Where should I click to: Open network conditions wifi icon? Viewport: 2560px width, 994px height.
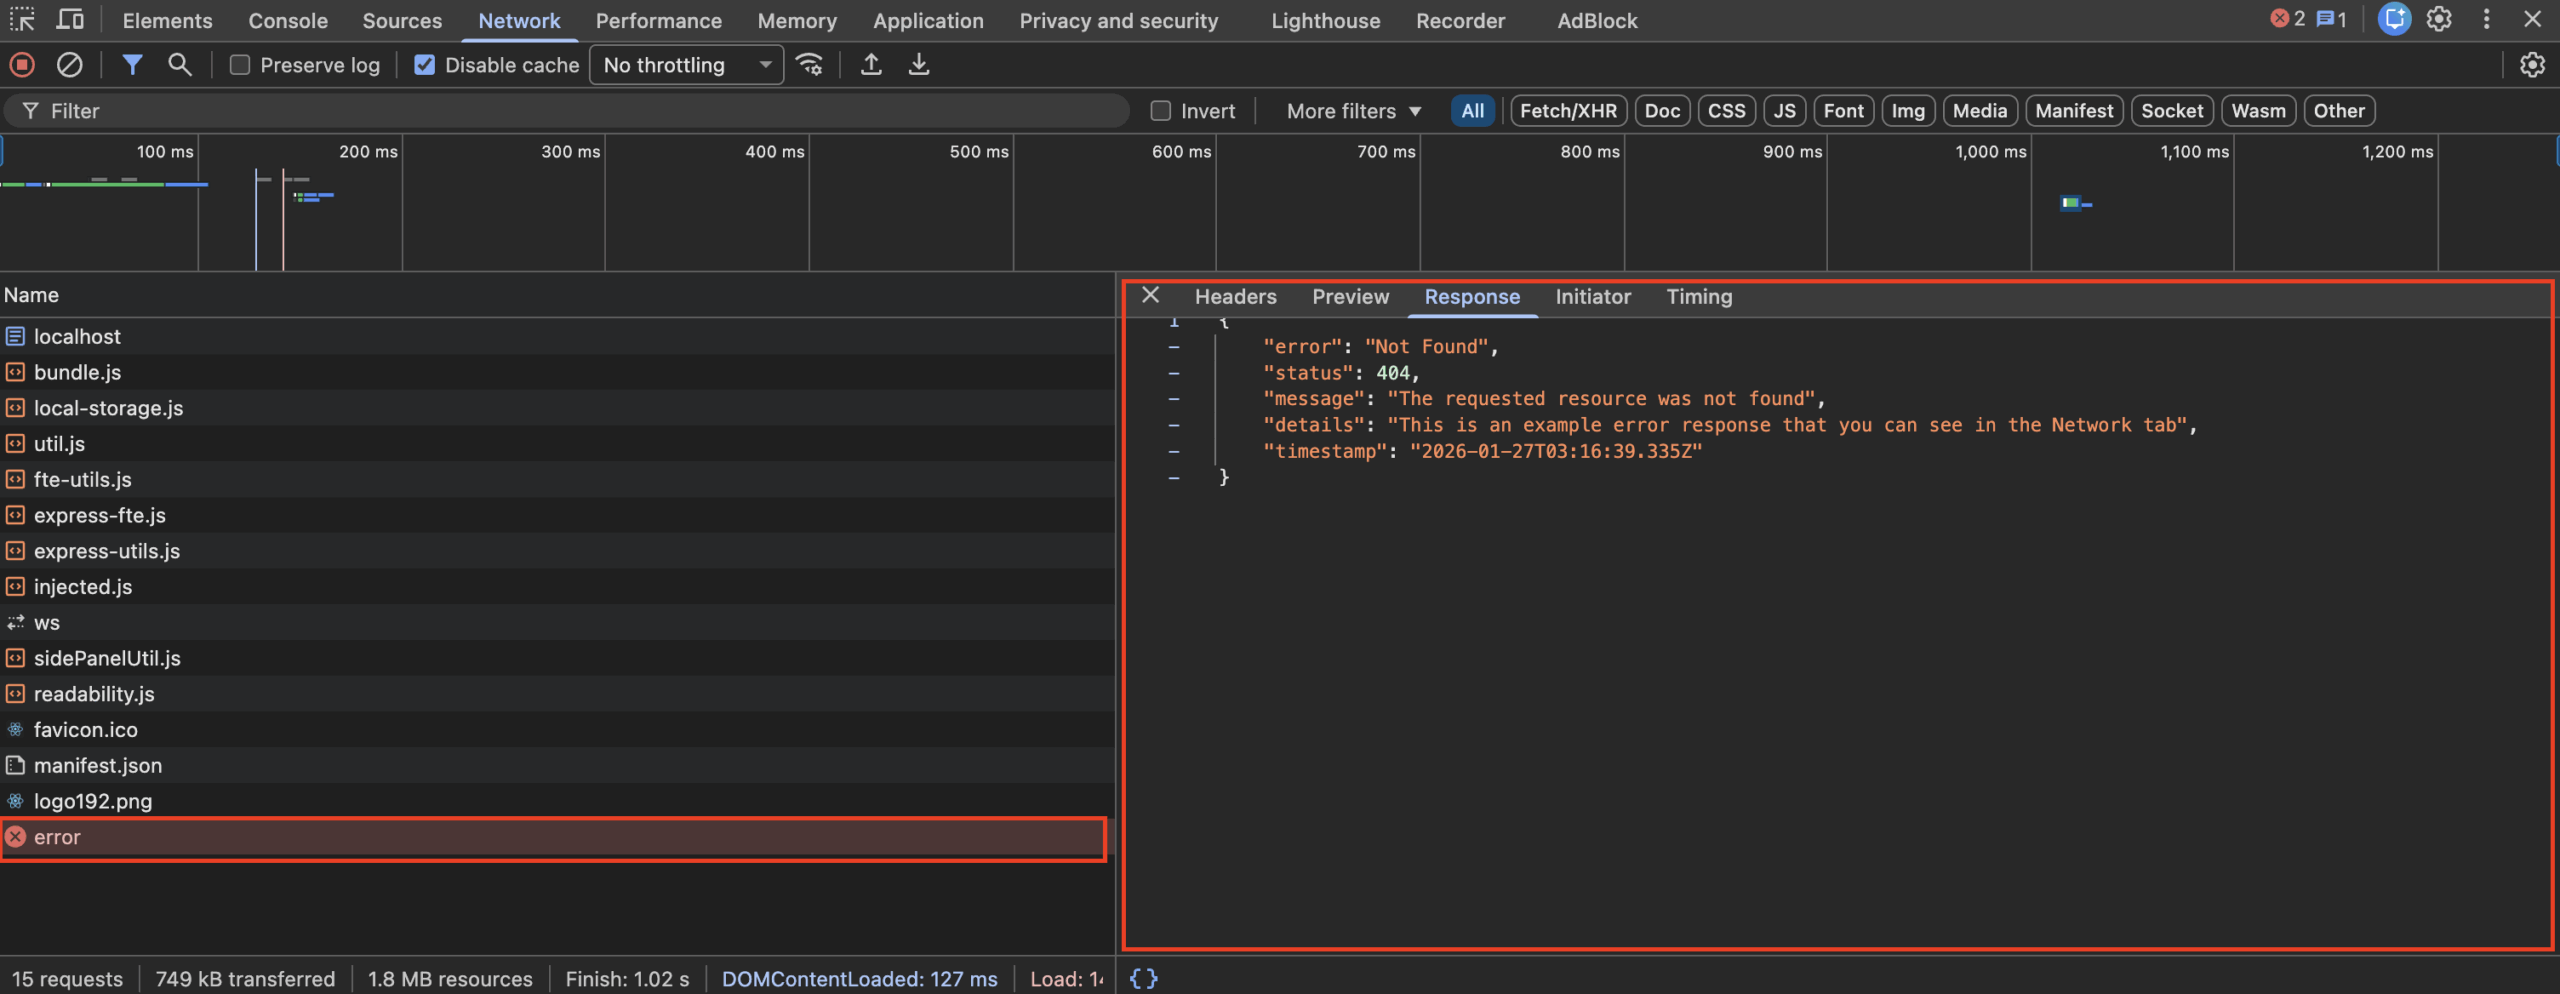pos(809,65)
